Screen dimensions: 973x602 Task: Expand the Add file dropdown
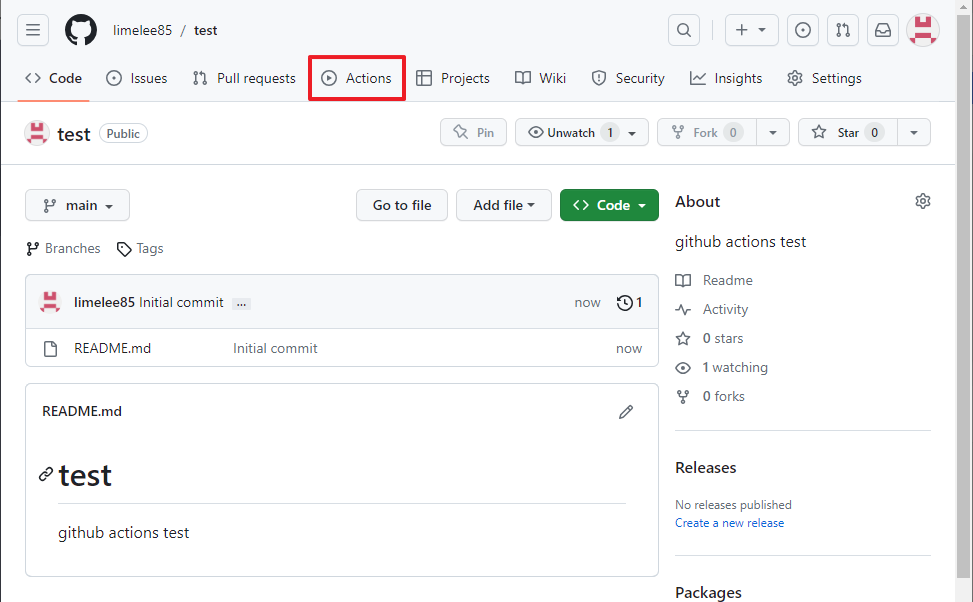pyautogui.click(x=504, y=205)
